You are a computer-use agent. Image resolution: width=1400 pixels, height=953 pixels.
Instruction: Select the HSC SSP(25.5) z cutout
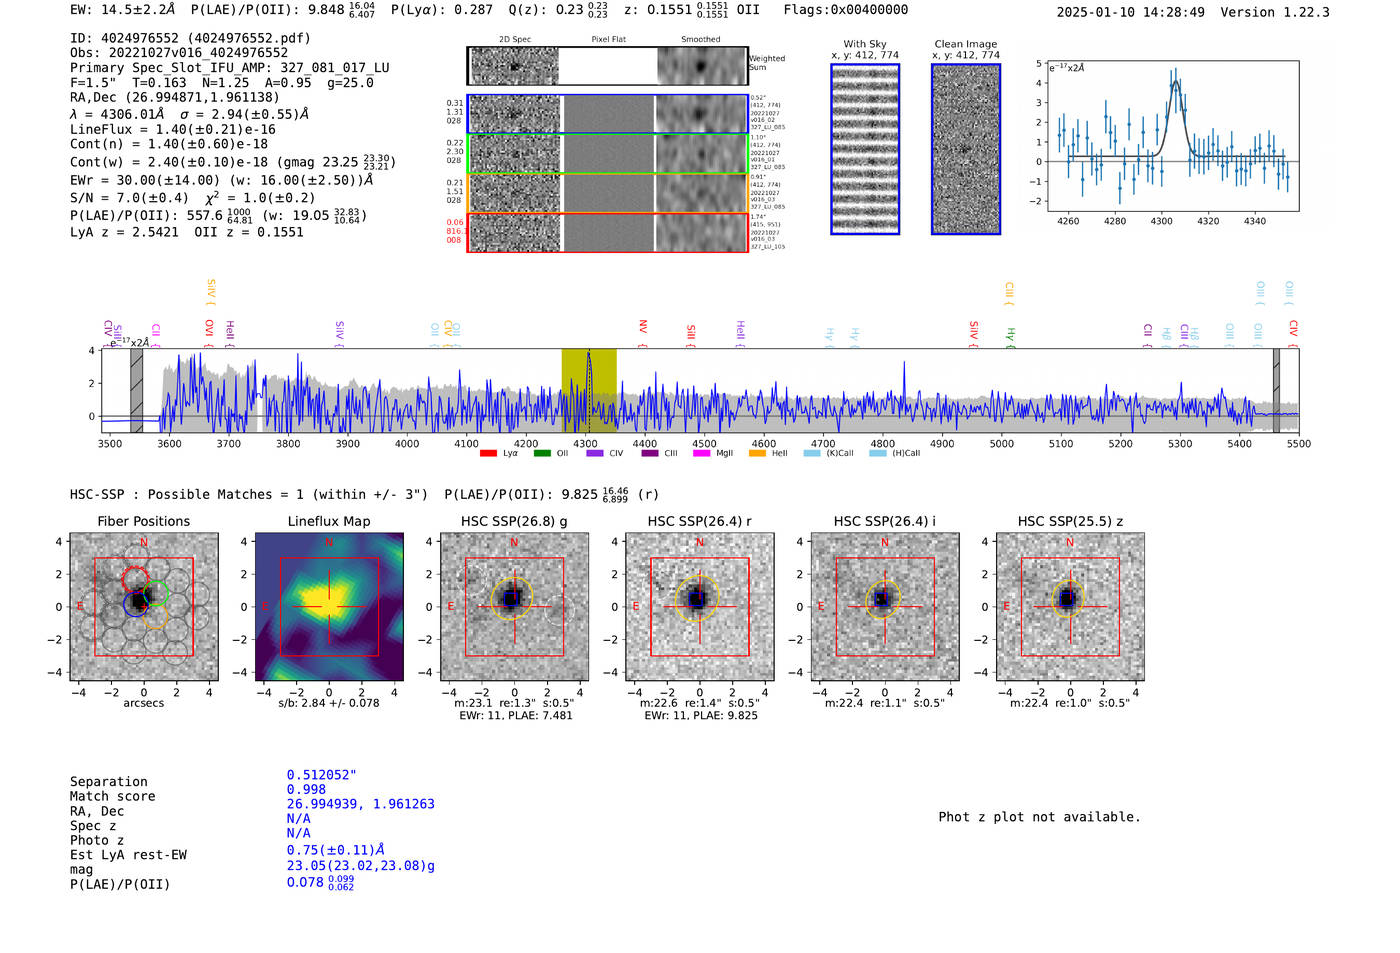coord(1070,607)
